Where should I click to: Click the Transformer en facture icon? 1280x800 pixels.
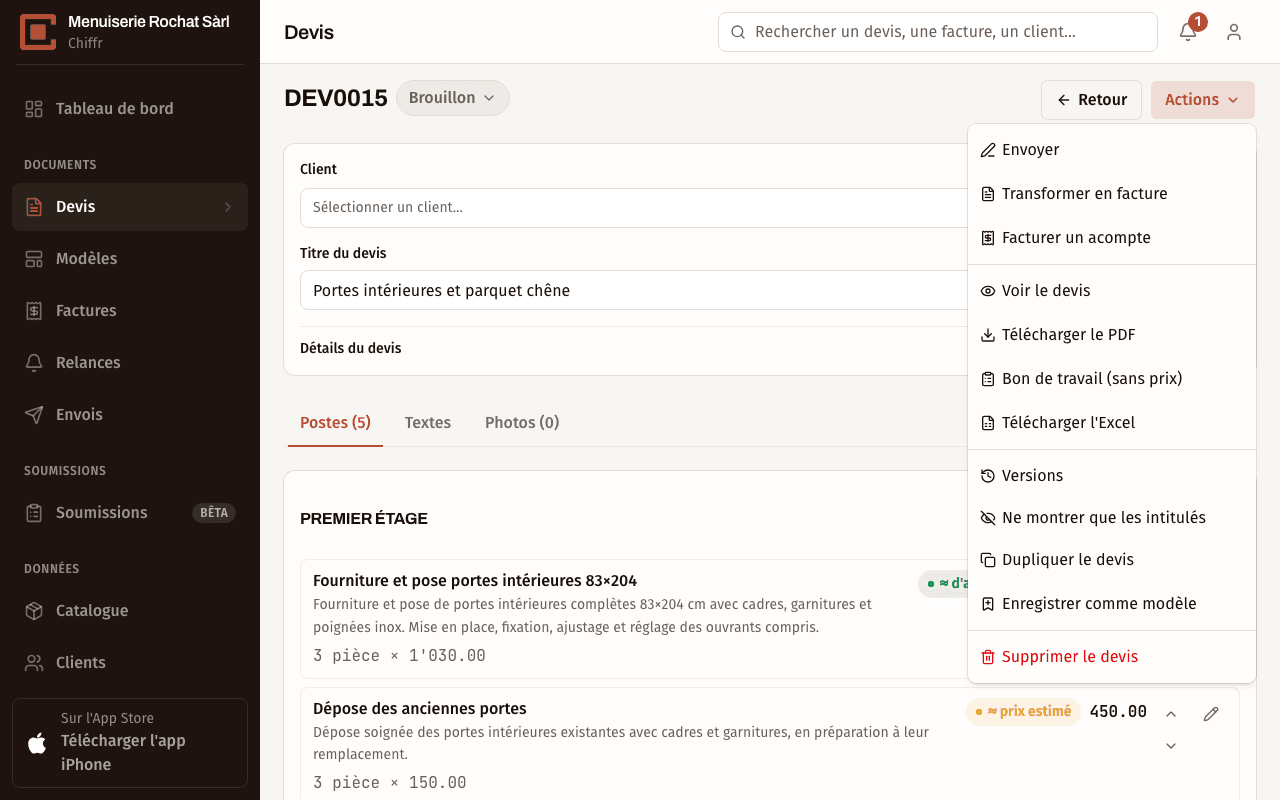(988, 194)
